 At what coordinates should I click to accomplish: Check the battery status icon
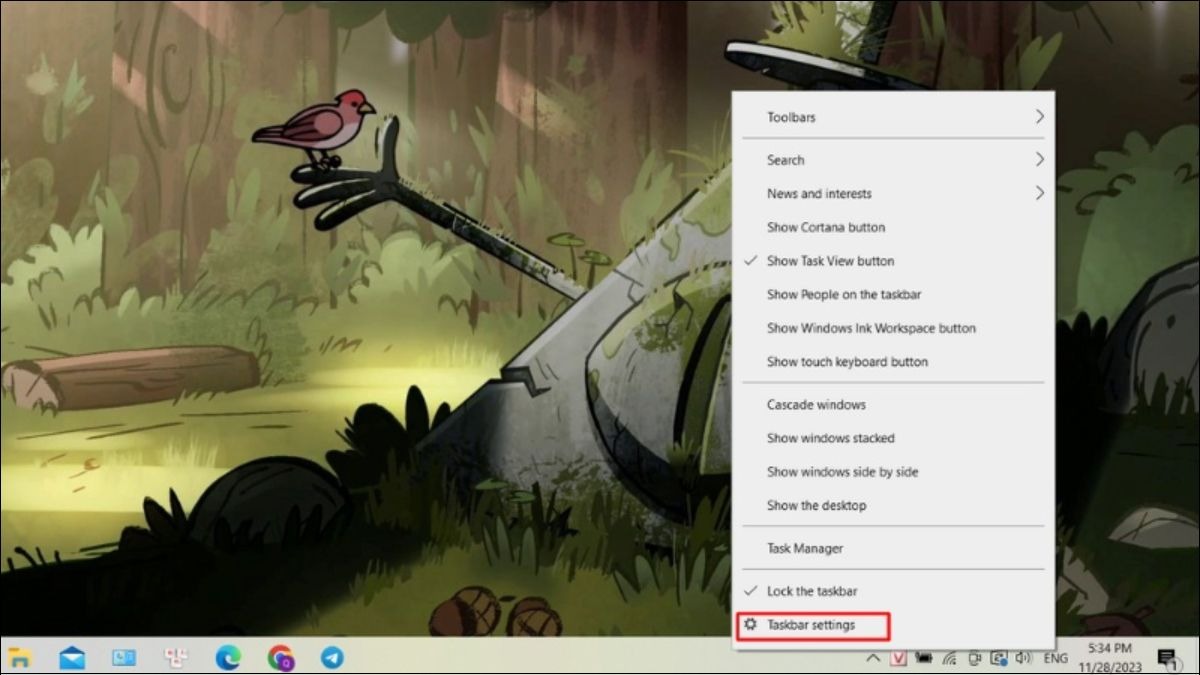point(924,658)
